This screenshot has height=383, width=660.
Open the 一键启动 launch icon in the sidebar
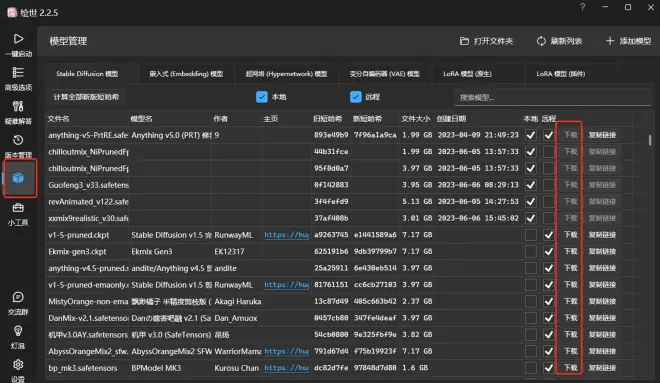click(x=18, y=39)
